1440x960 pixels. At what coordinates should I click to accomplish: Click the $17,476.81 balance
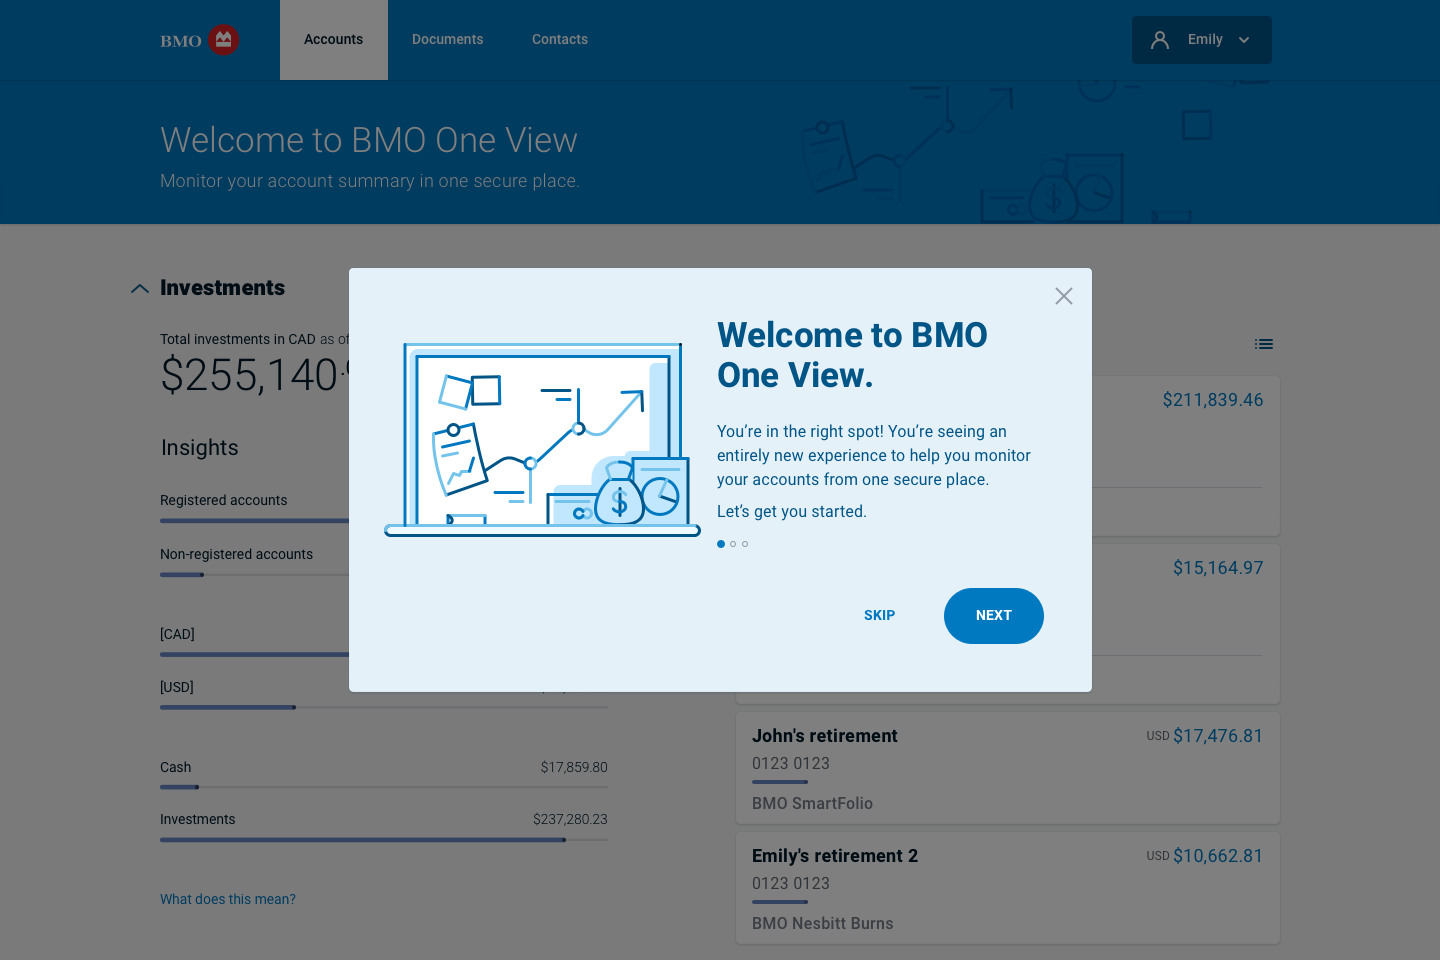1218,736
